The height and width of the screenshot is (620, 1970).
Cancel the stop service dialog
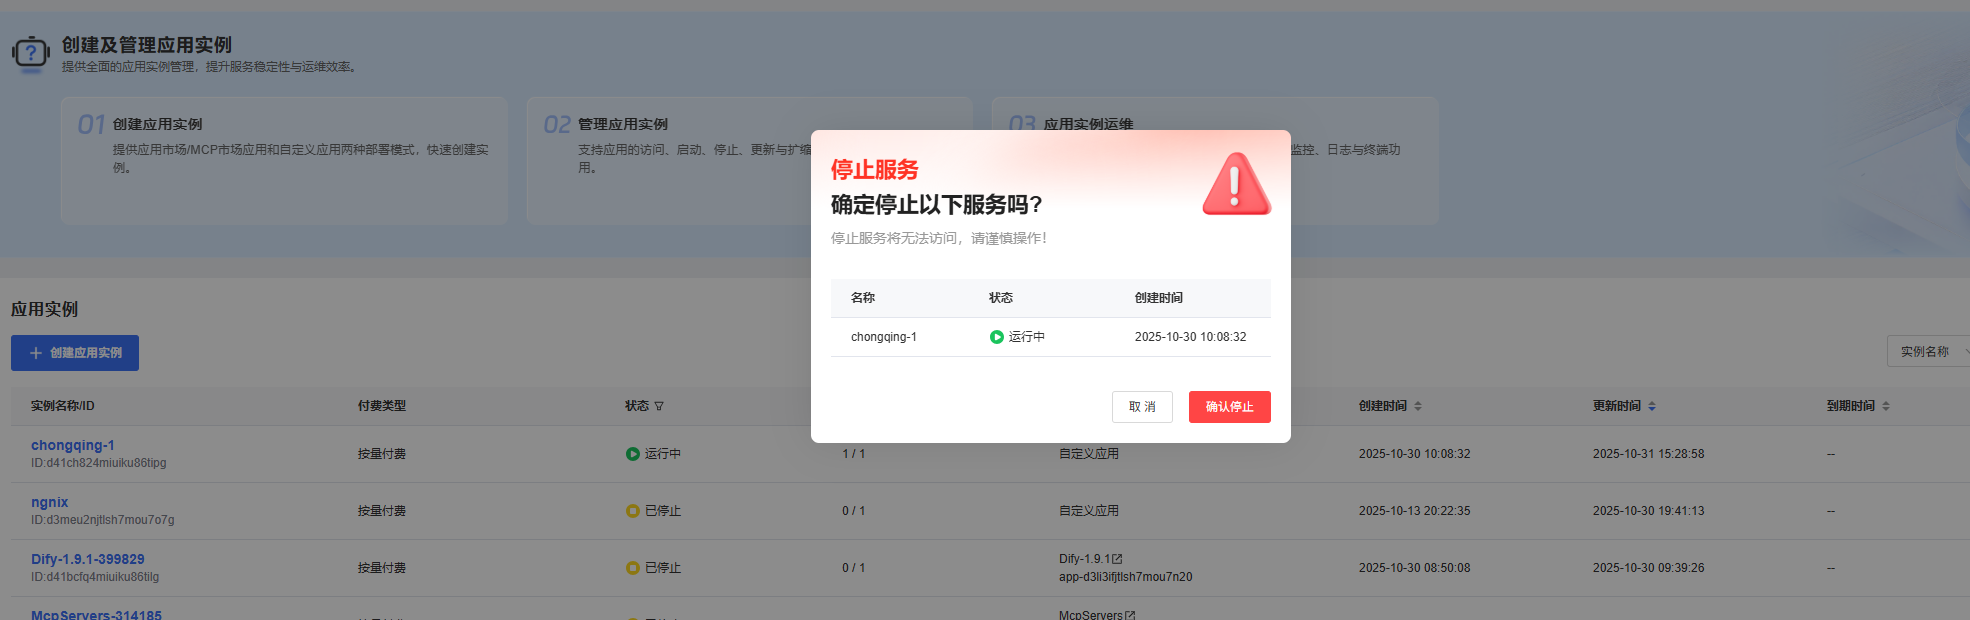point(1142,407)
